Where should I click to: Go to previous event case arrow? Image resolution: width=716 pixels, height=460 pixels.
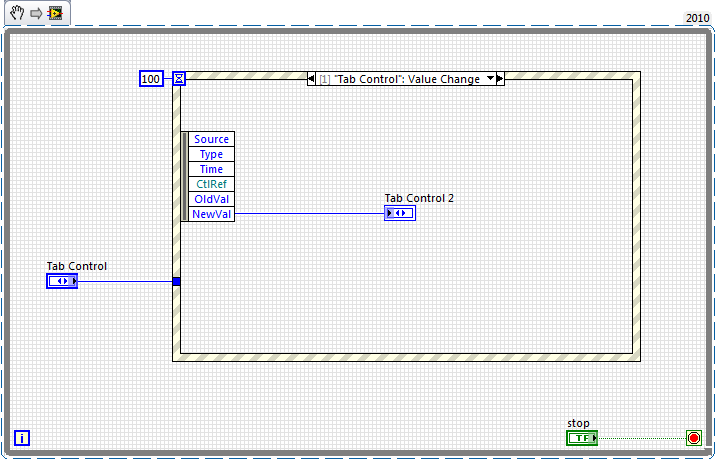pos(311,79)
